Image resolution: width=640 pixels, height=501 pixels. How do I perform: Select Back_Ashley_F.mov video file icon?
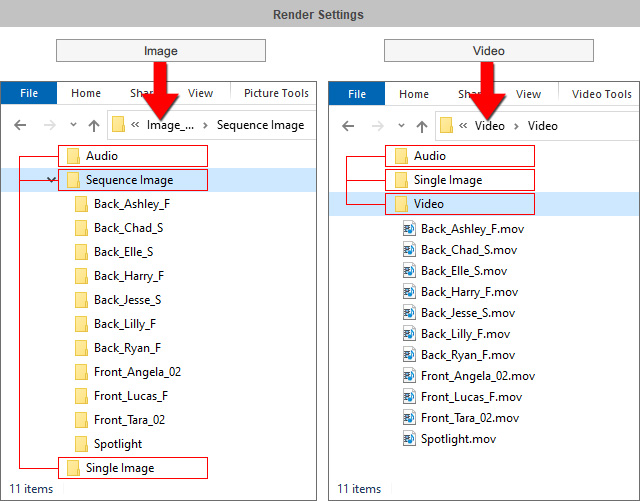point(409,229)
